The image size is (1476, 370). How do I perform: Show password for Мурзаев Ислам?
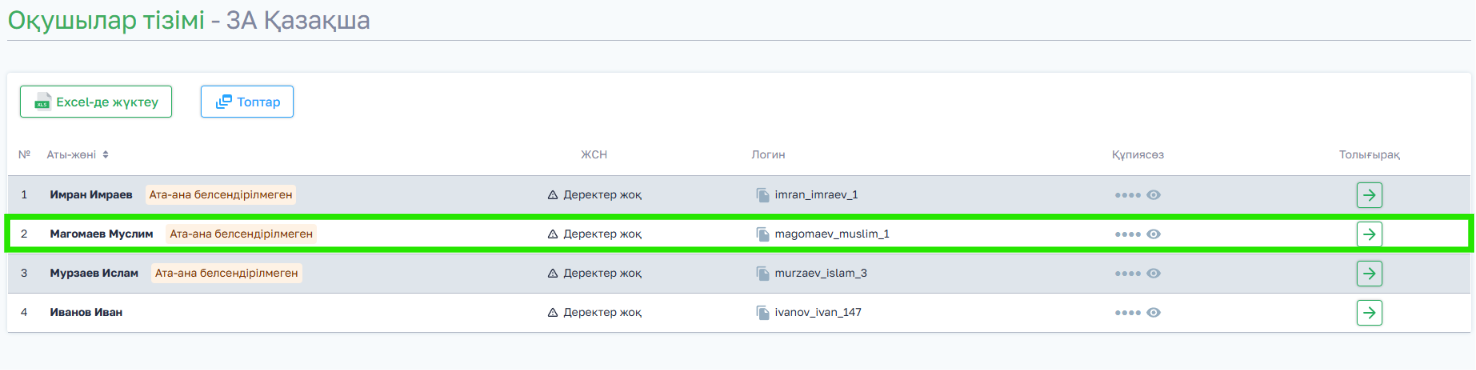[x=1154, y=273]
